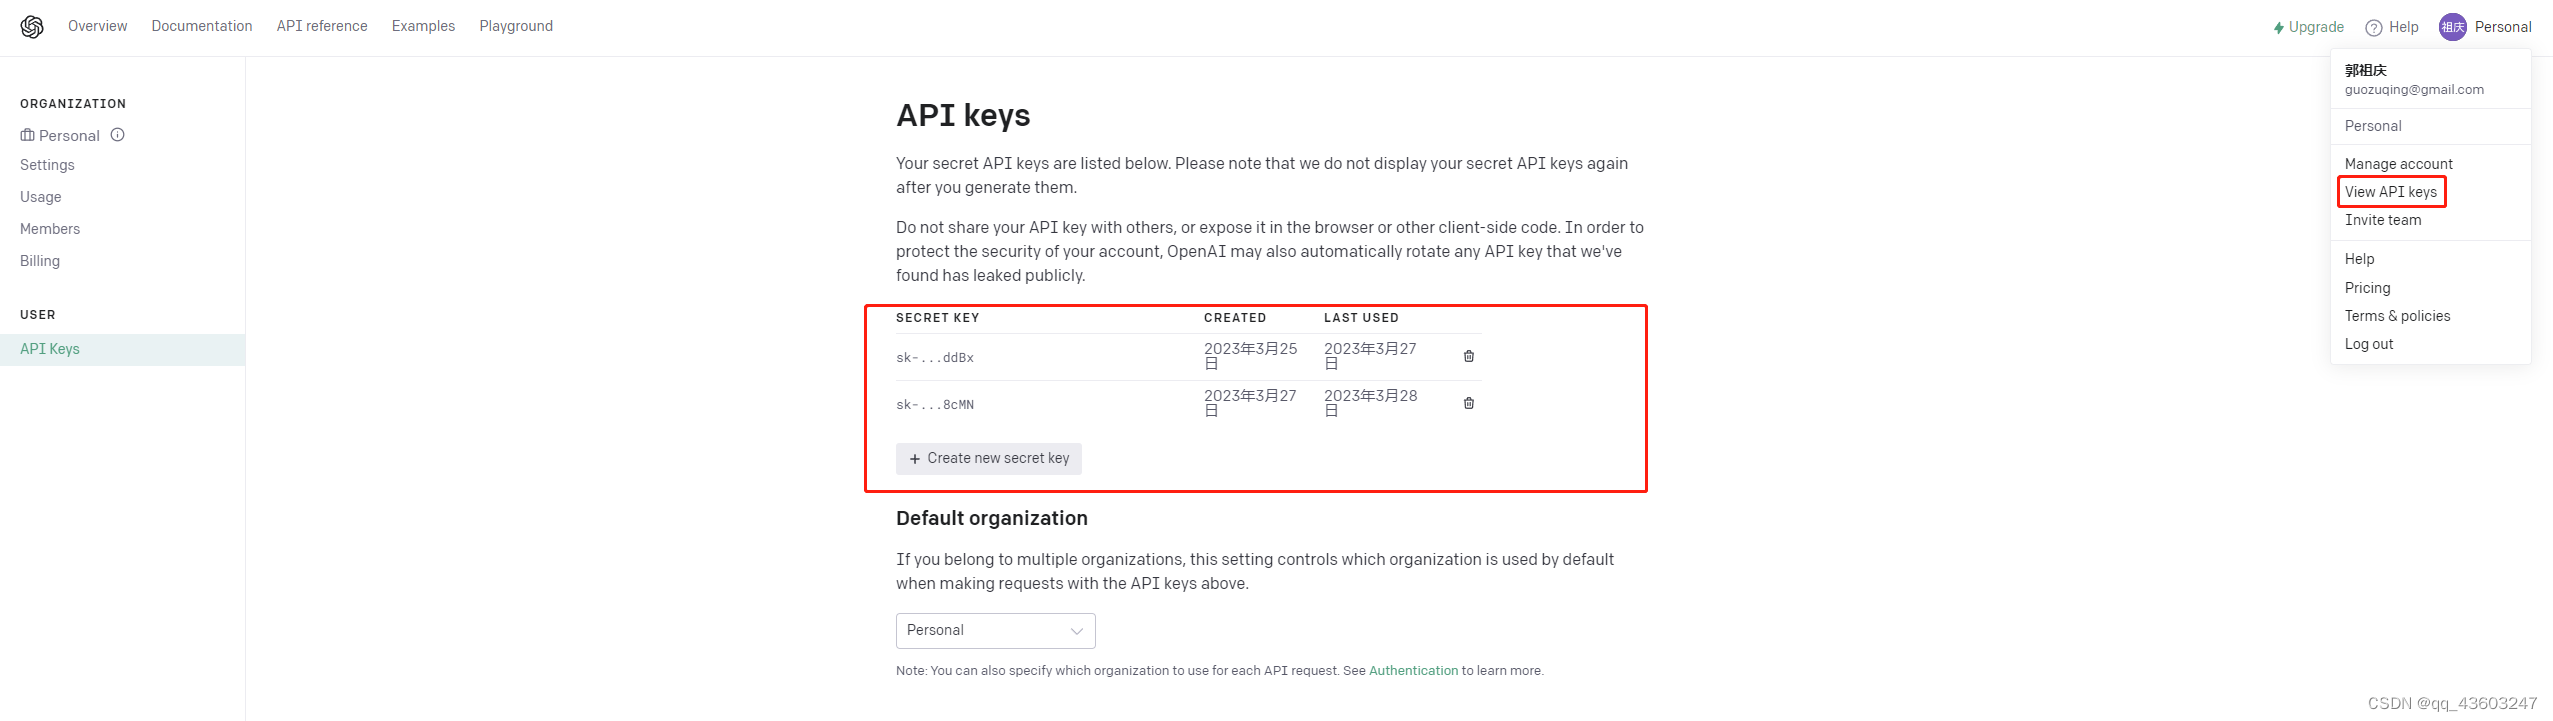Click the Help question mark icon
This screenshot has width=2553, height=721.
click(x=2373, y=28)
